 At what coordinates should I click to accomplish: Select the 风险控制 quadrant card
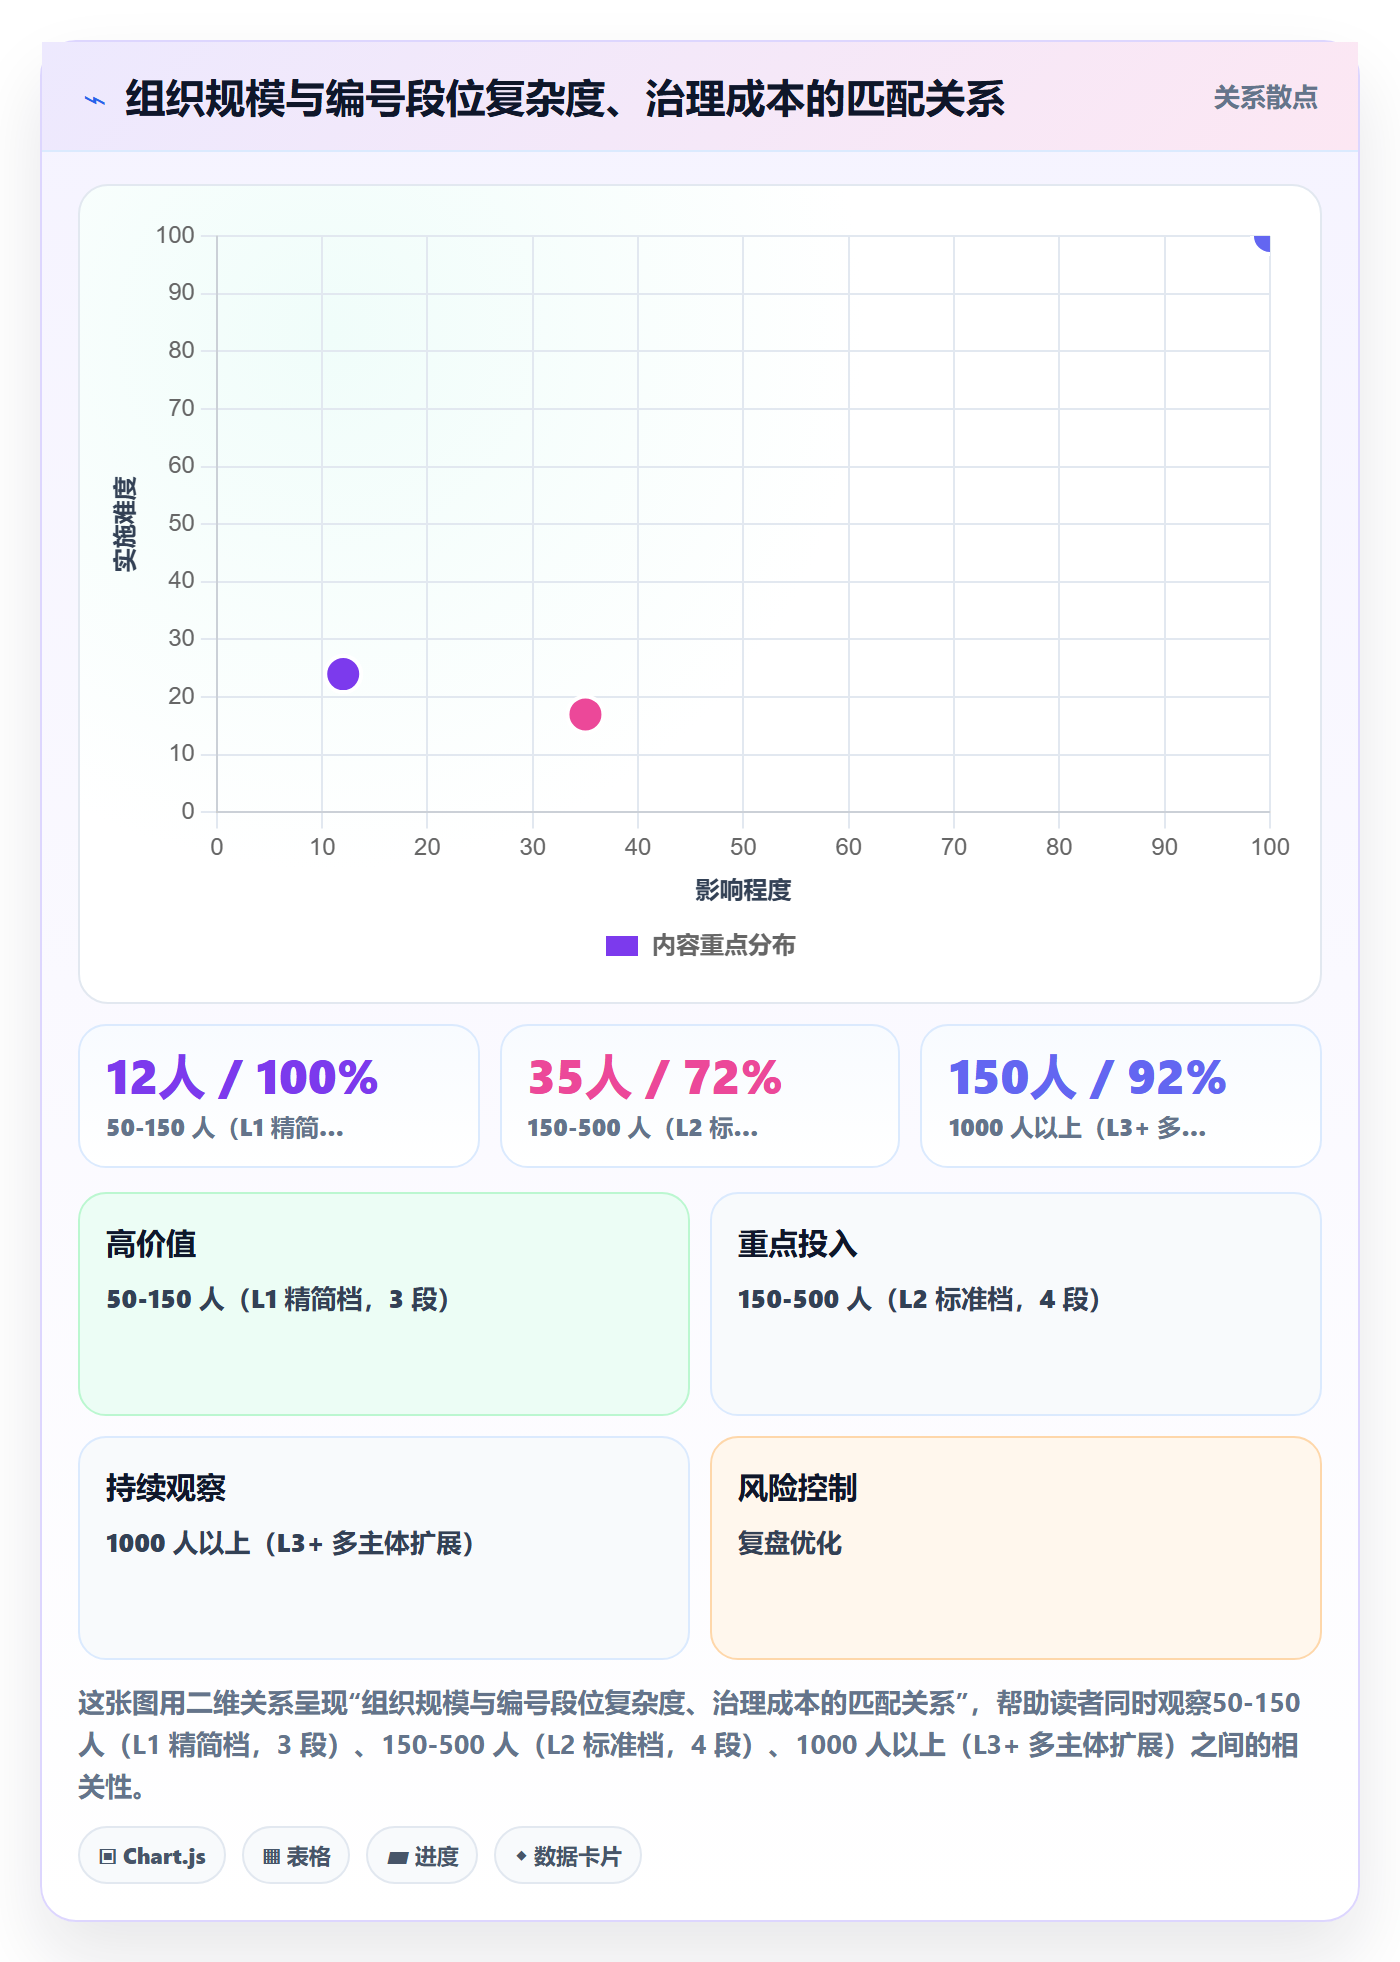tap(1016, 1548)
